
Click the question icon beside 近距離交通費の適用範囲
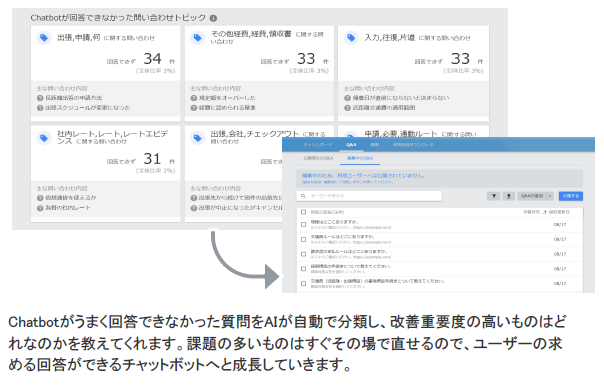(x=347, y=108)
